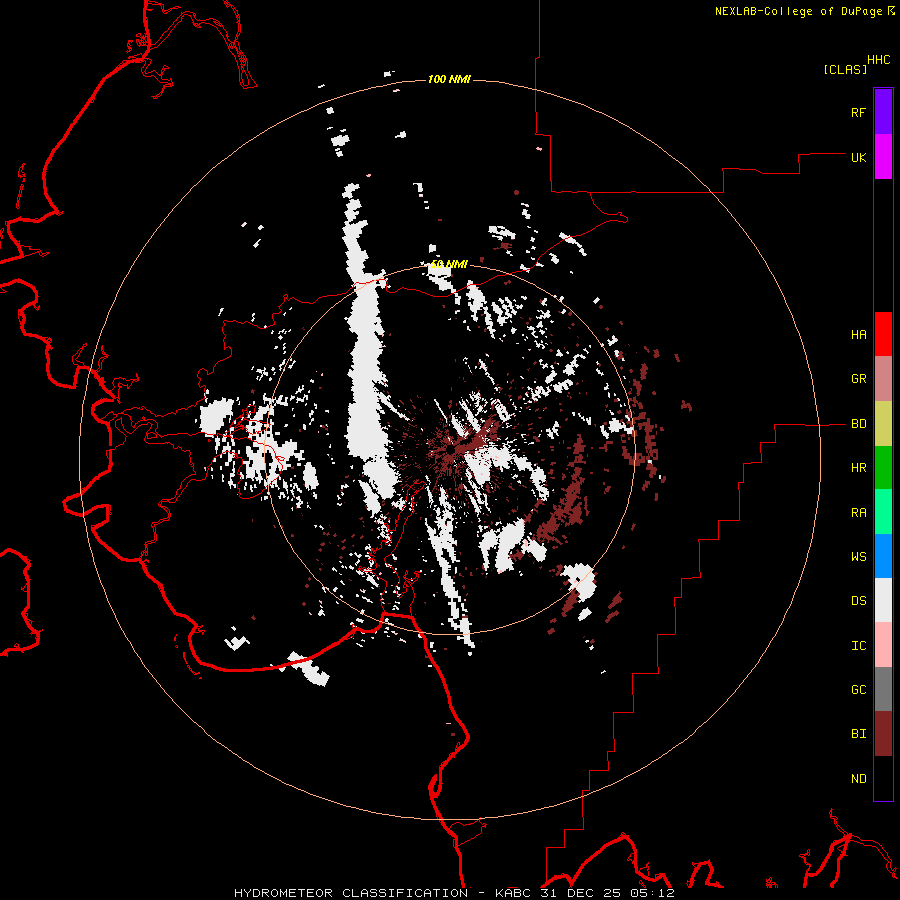Select the light pink IC swatch
The width and height of the screenshot is (900, 900).
[x=883, y=645]
